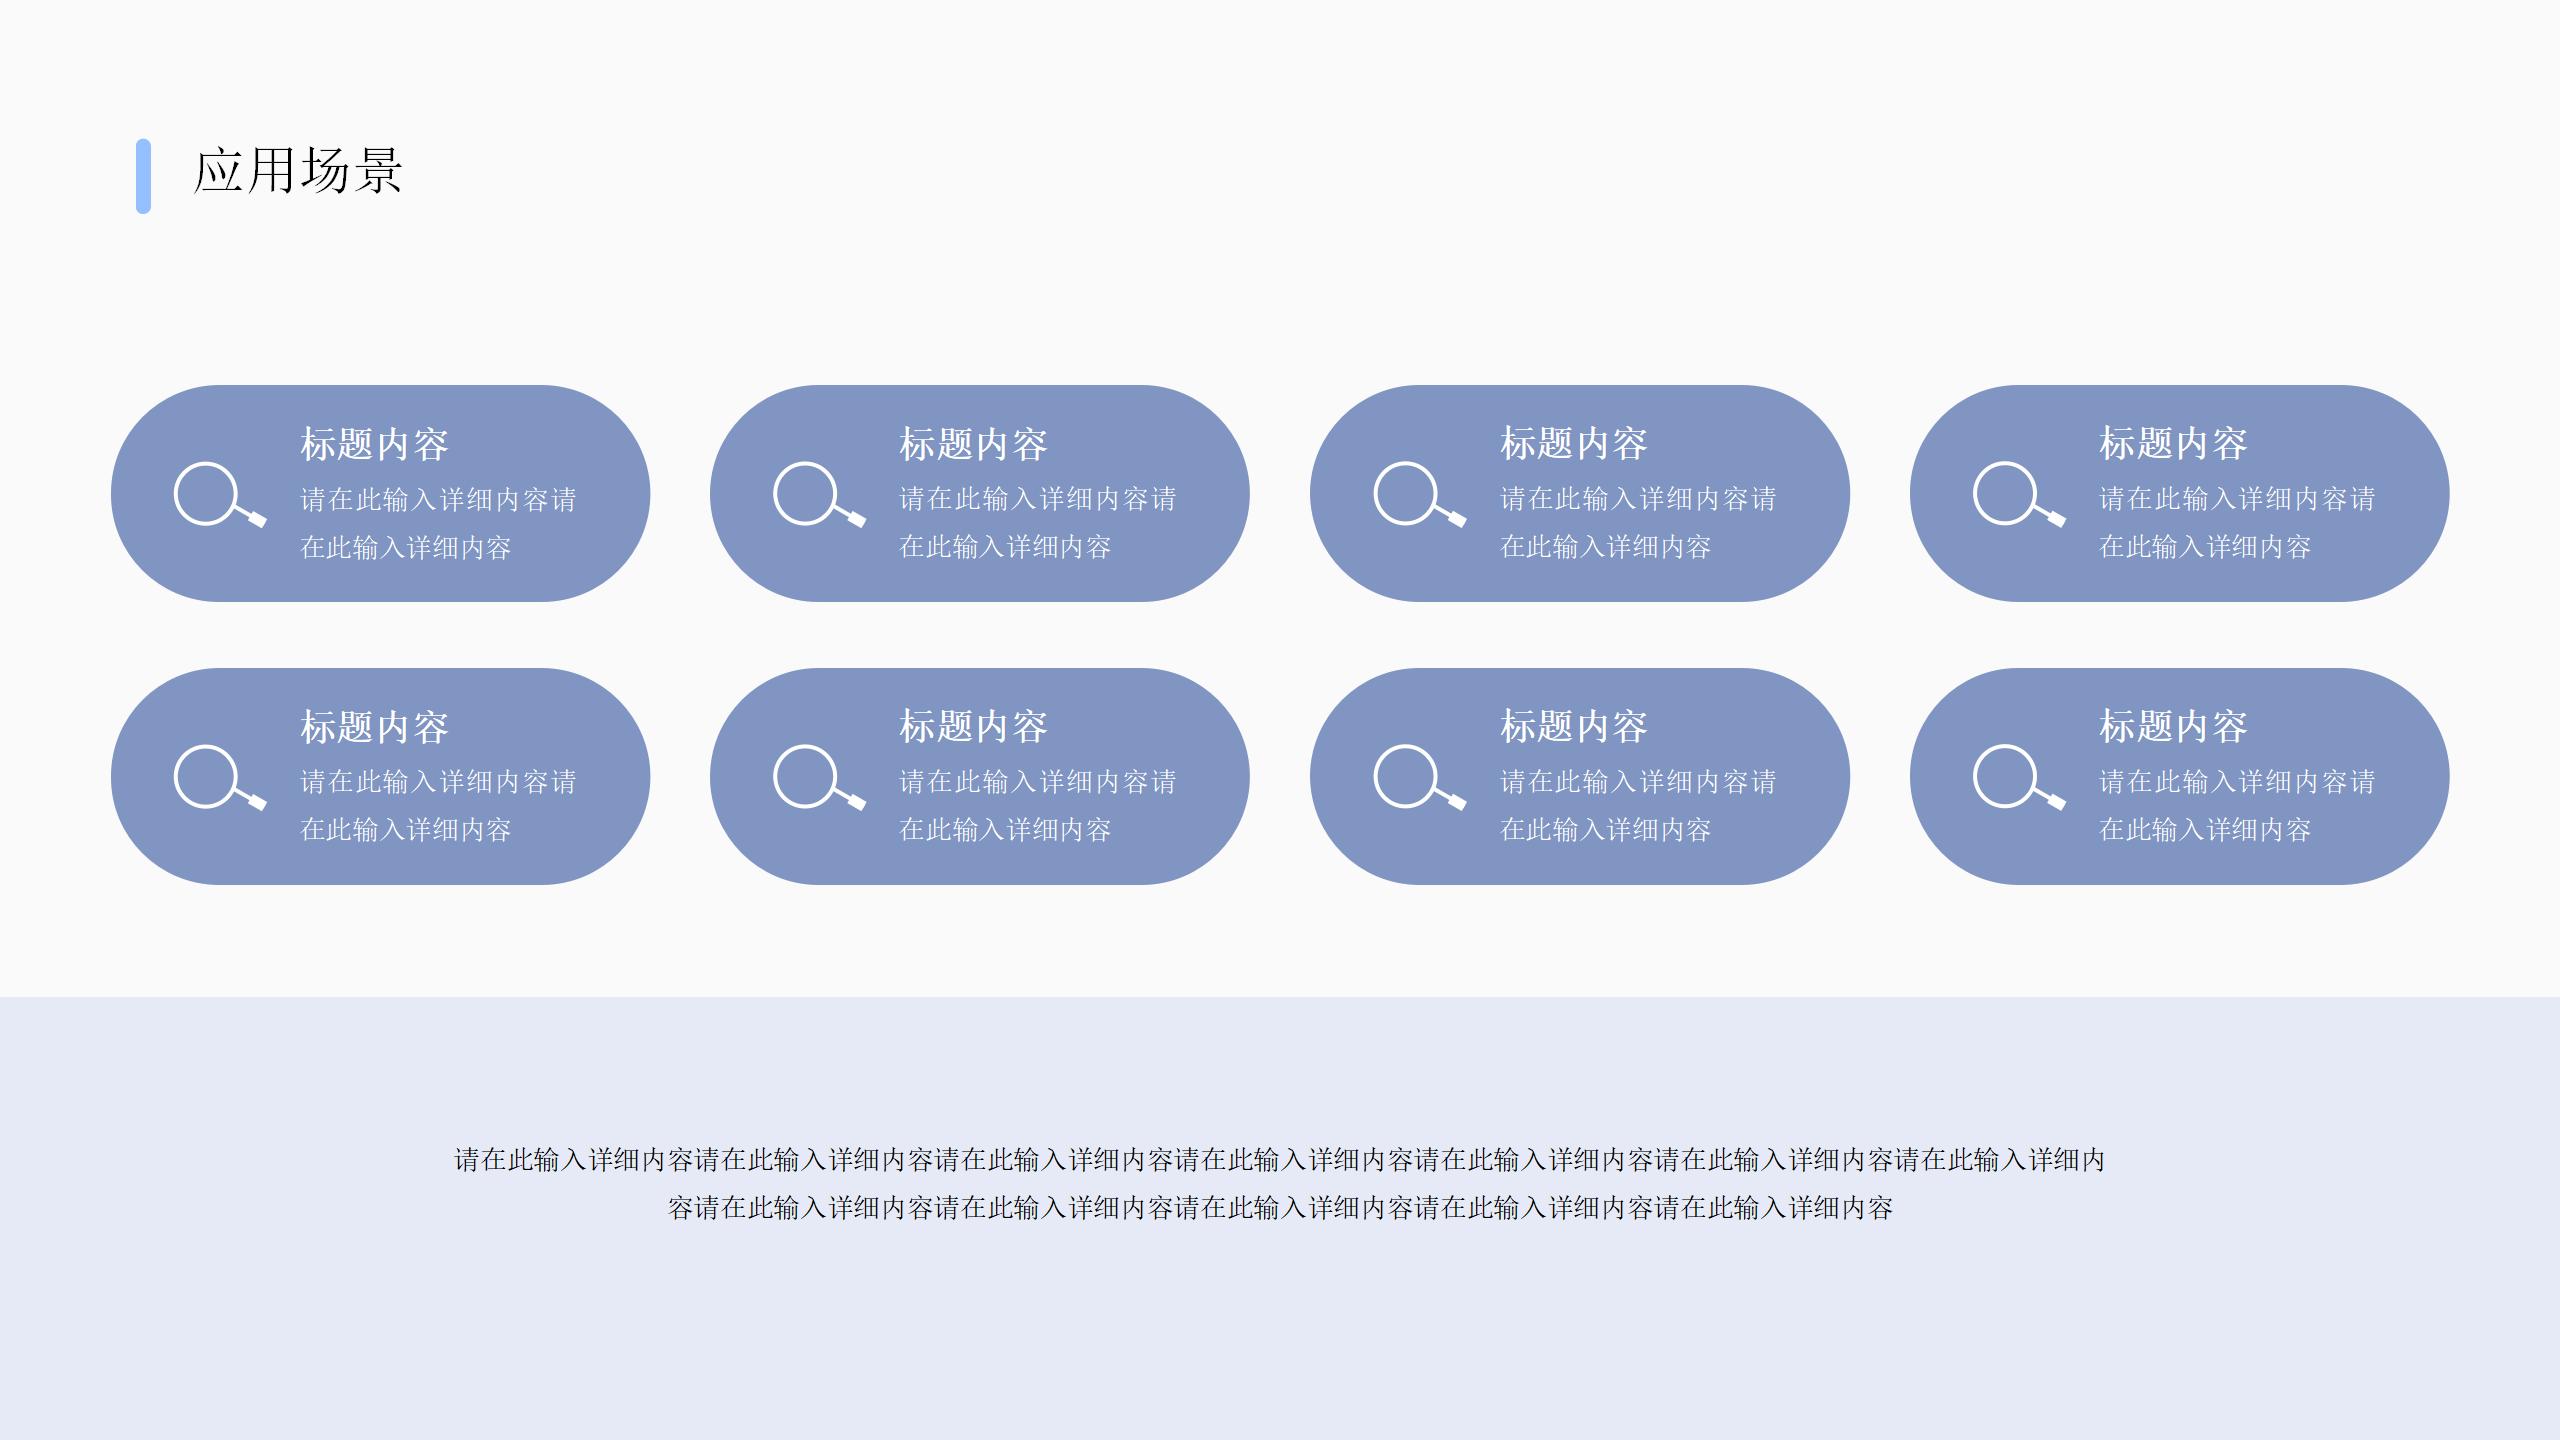The image size is (2560, 1440).
Task: Click the magnifier icon in bottom row's fourth card
Action: (x=2019, y=777)
